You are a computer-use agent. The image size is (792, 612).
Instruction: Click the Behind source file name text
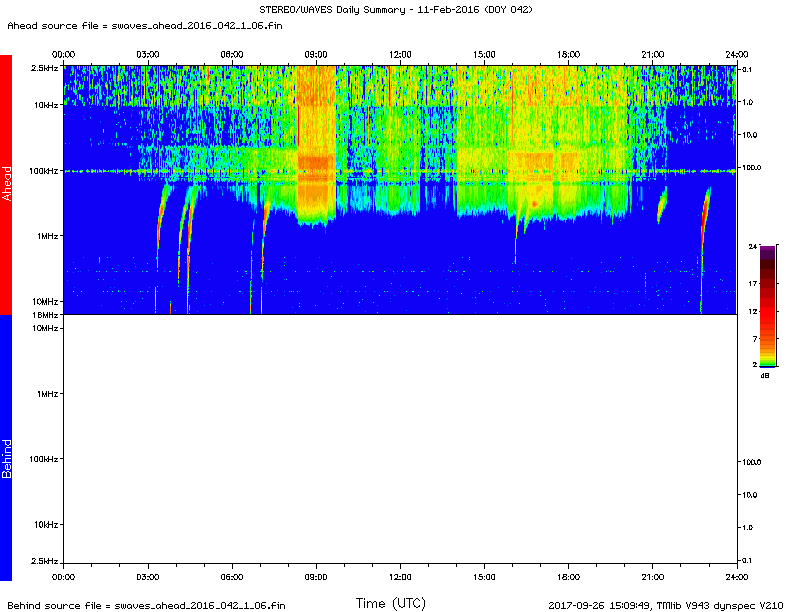click(x=146, y=605)
